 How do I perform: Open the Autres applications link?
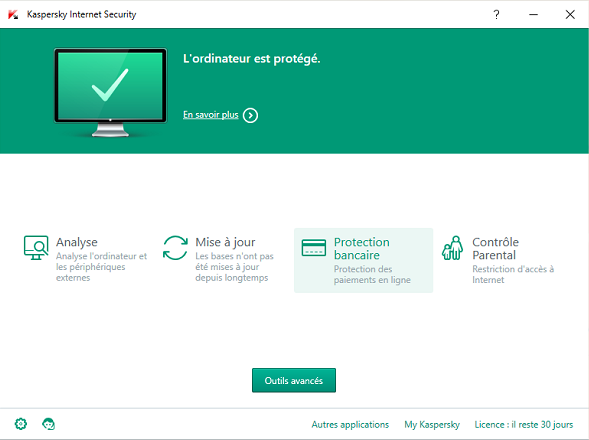350,425
